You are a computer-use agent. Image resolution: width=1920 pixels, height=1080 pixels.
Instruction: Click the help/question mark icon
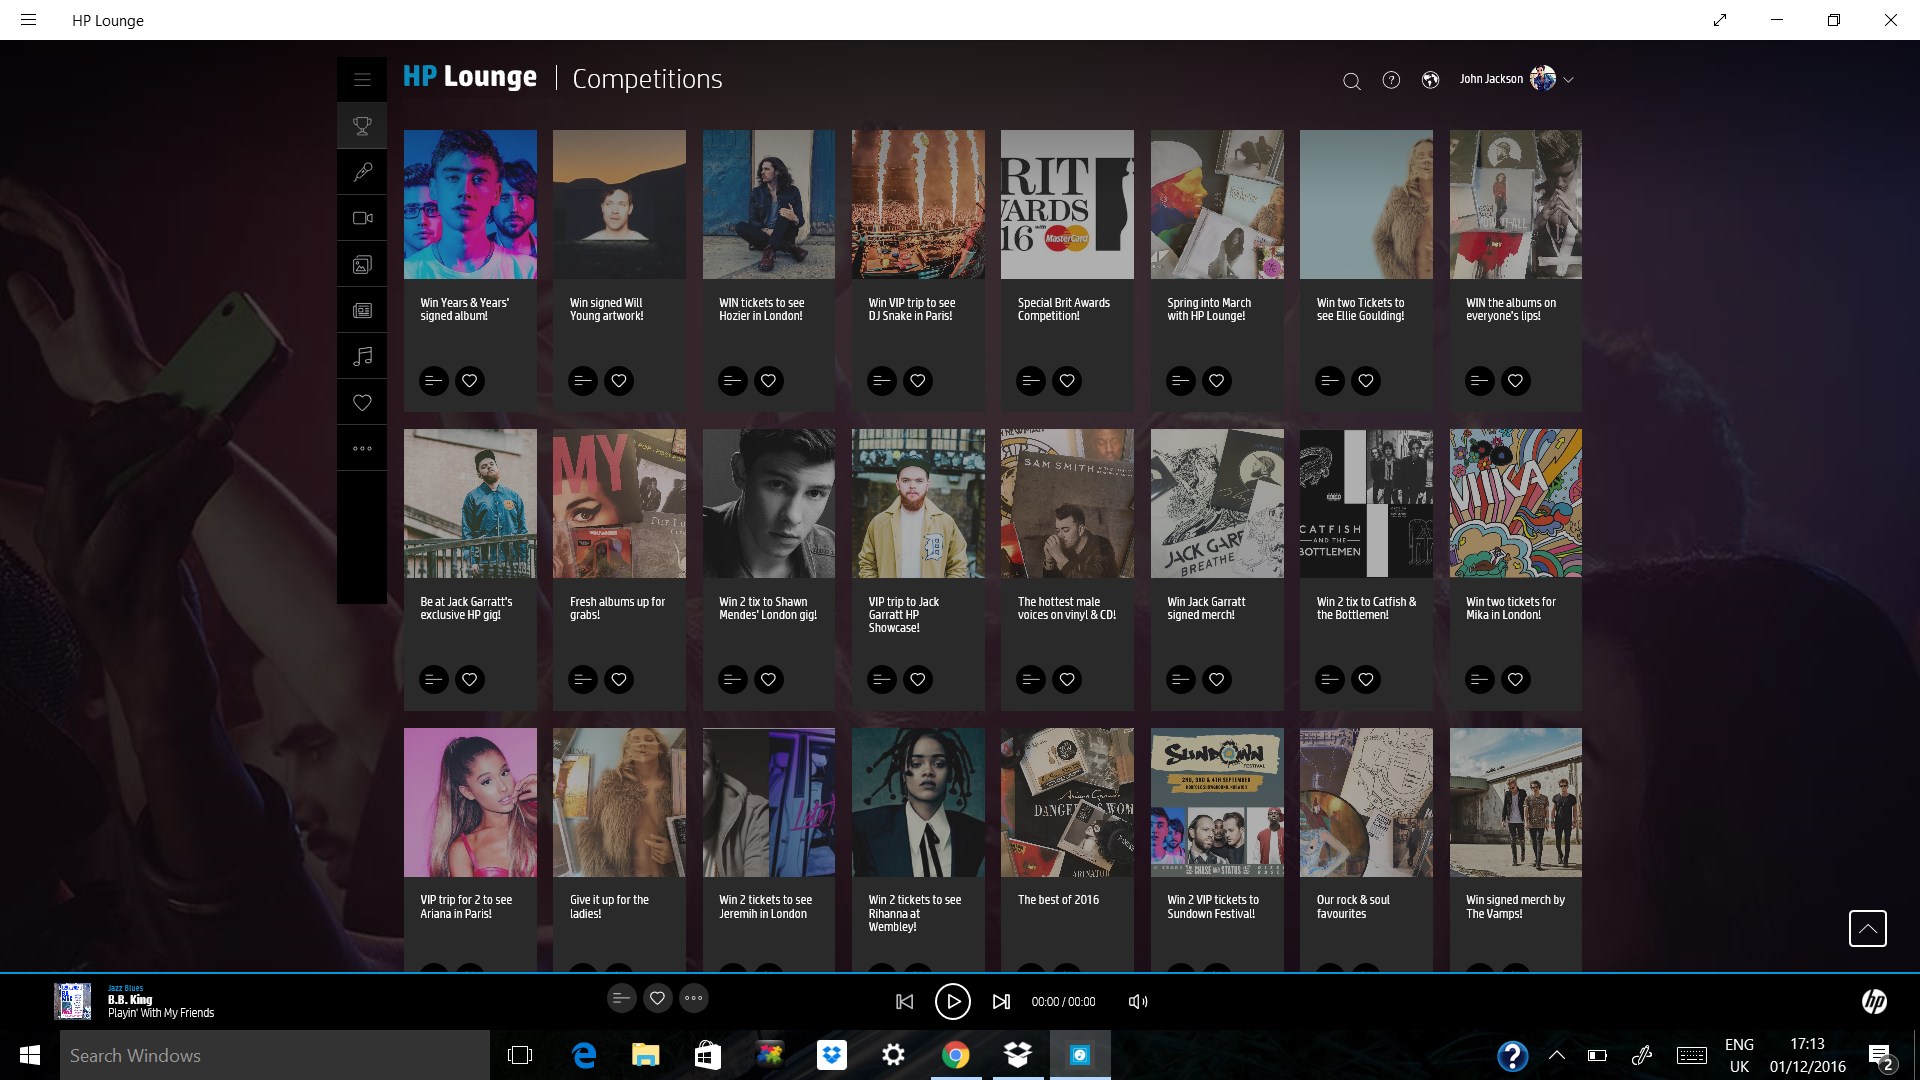click(1391, 79)
